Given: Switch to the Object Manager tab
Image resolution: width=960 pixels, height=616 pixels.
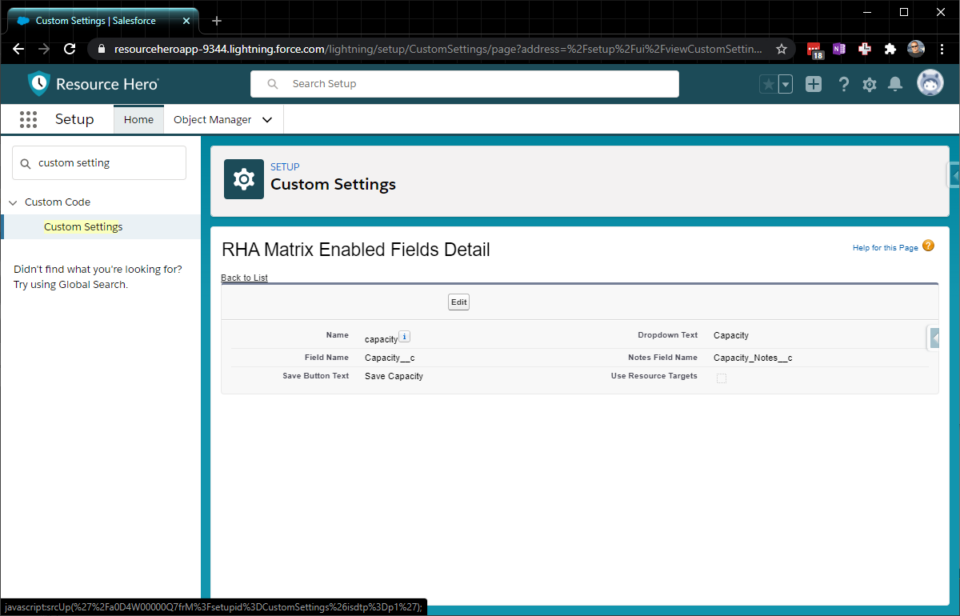Looking at the screenshot, I should 212,119.
